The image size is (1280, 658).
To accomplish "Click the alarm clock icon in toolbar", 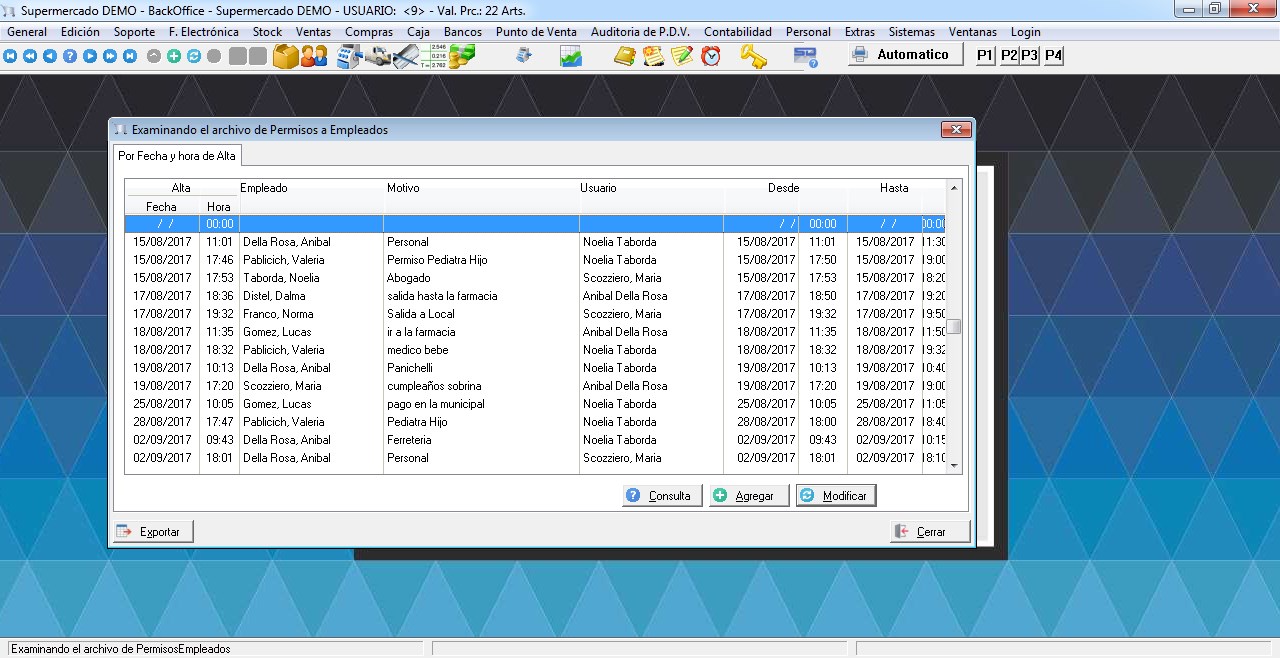I will 711,56.
